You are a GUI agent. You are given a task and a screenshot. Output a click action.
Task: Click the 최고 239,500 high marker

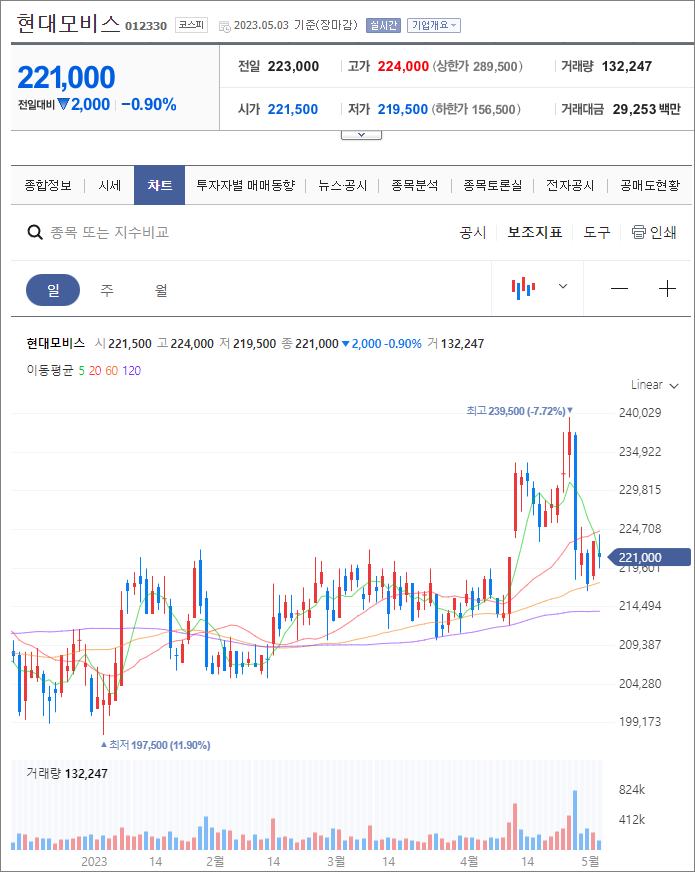coord(519,411)
